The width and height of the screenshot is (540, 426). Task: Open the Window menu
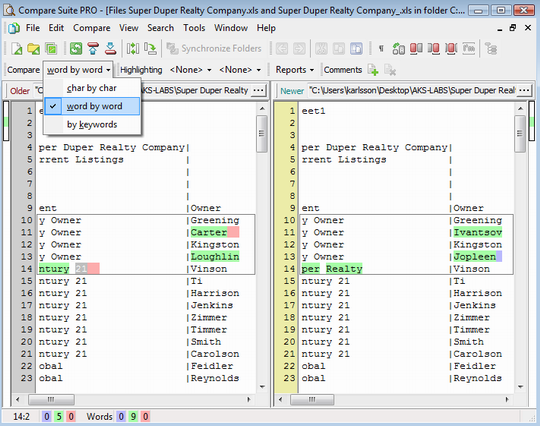point(231,28)
